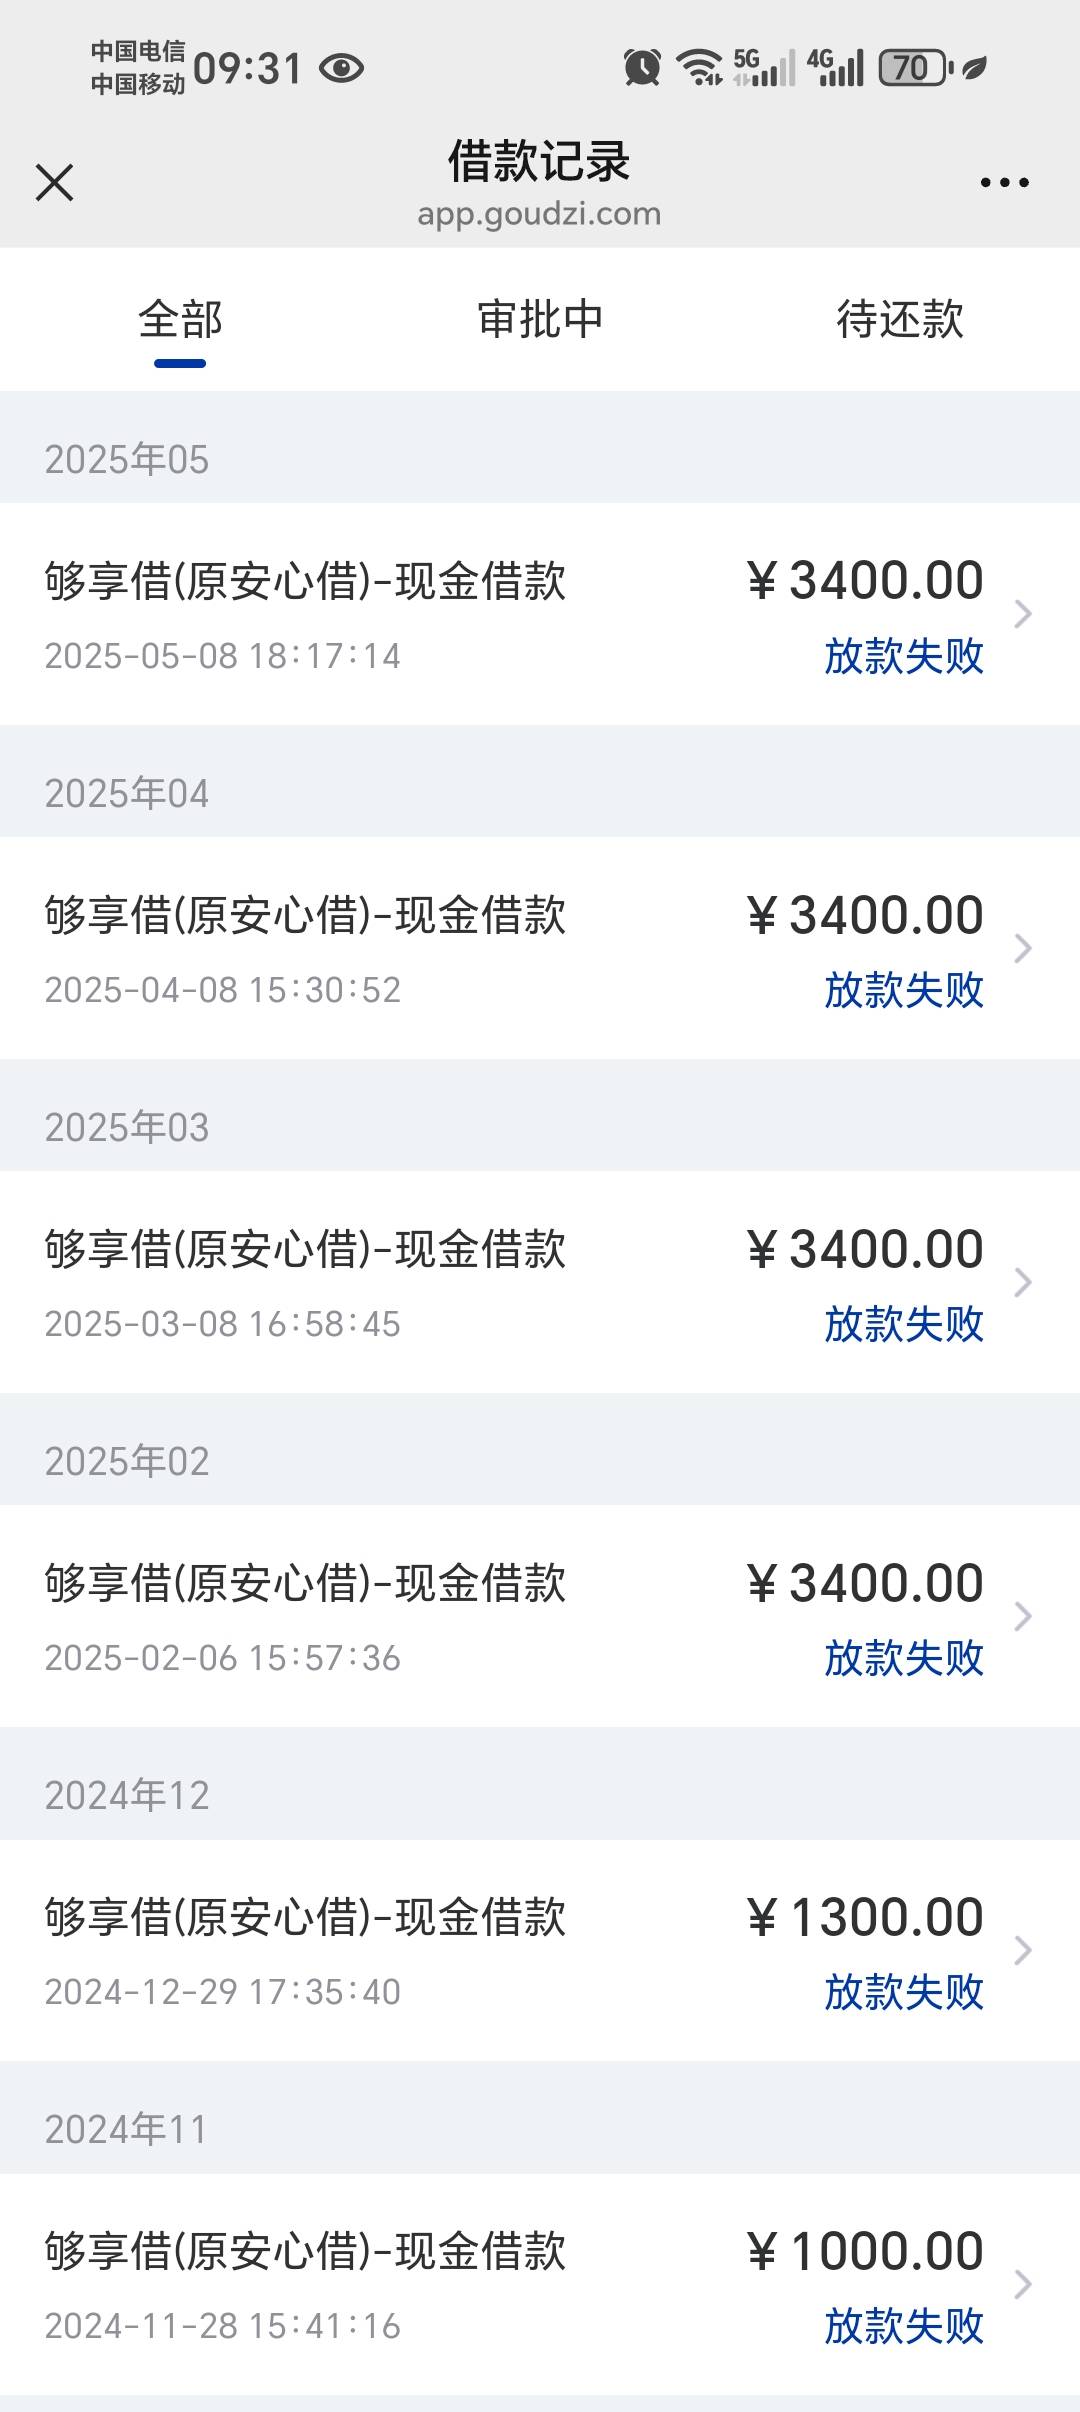Tap the Wi-Fi signal icon
1080x2412 pixels.
coord(699,68)
